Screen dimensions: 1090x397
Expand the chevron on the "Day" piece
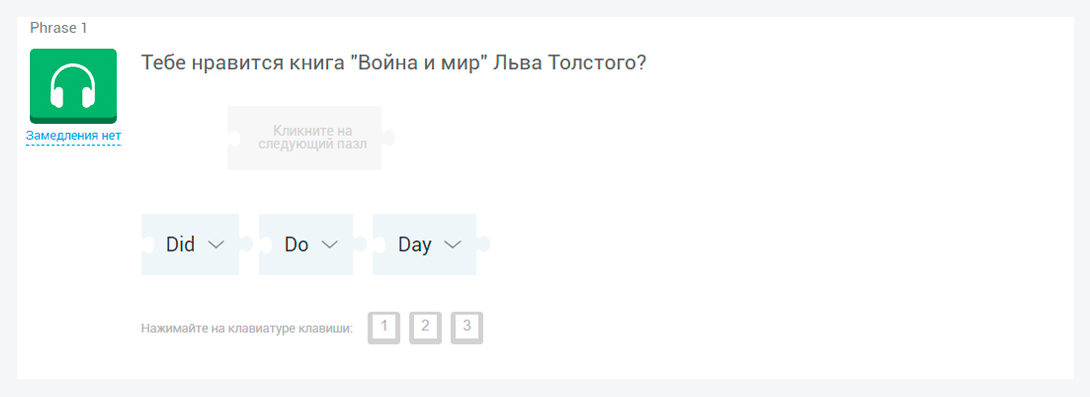pos(453,245)
